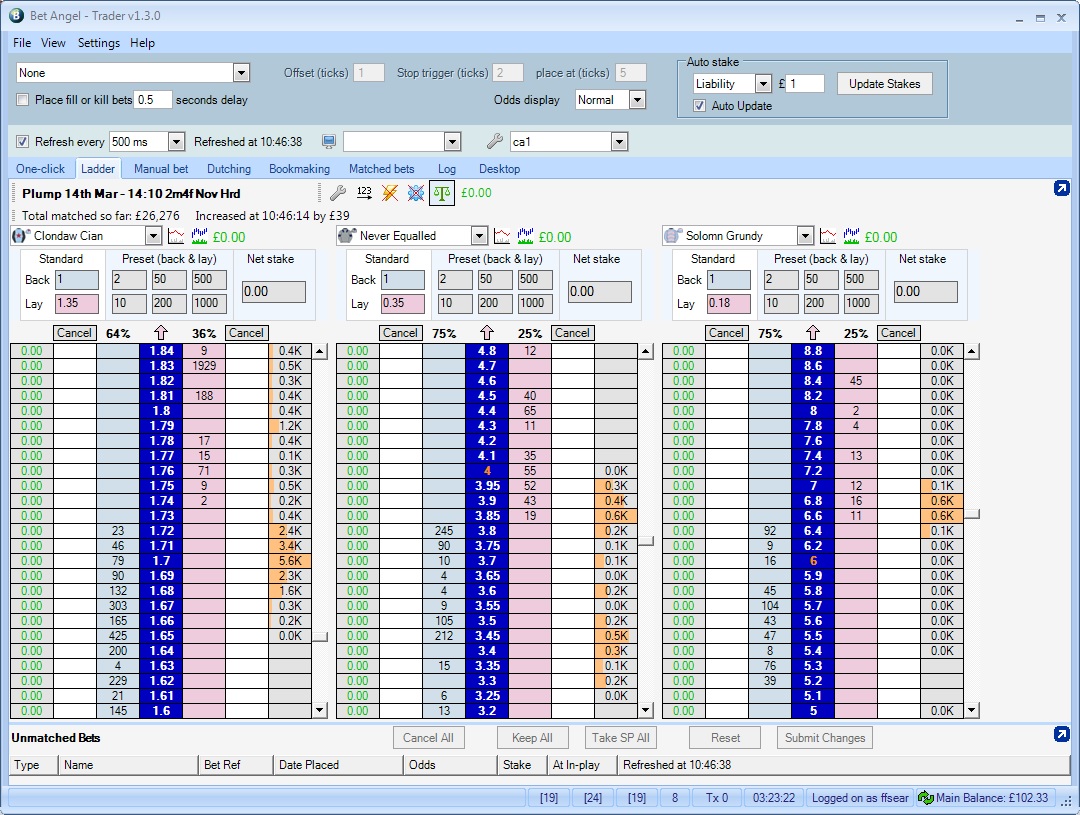Uncheck the Auto Update checkbox

coord(700,106)
